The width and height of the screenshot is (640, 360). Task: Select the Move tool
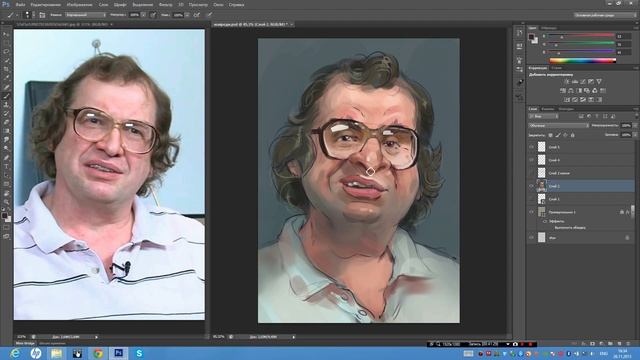pos(6,34)
